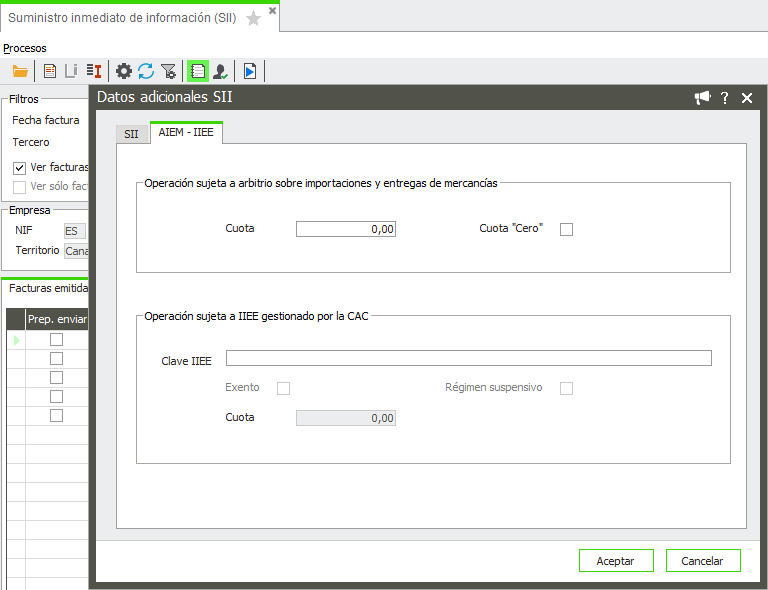The height and width of the screenshot is (590, 768).
Task: Click the green highlighted notepad icon
Action: [x=198, y=71]
